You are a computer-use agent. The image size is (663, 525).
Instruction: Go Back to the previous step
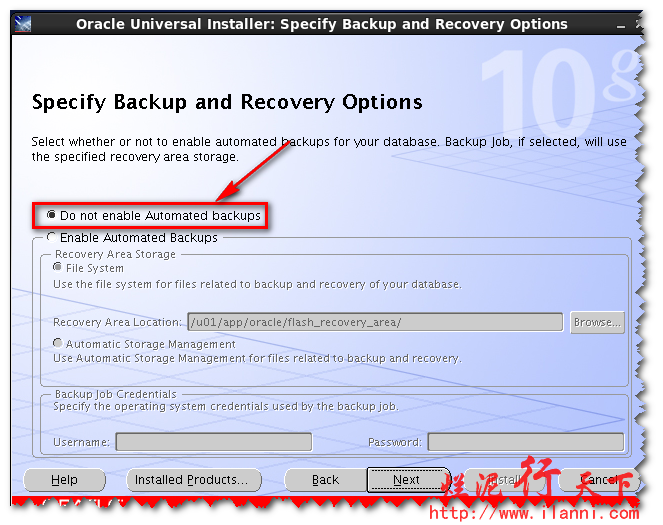[325, 480]
